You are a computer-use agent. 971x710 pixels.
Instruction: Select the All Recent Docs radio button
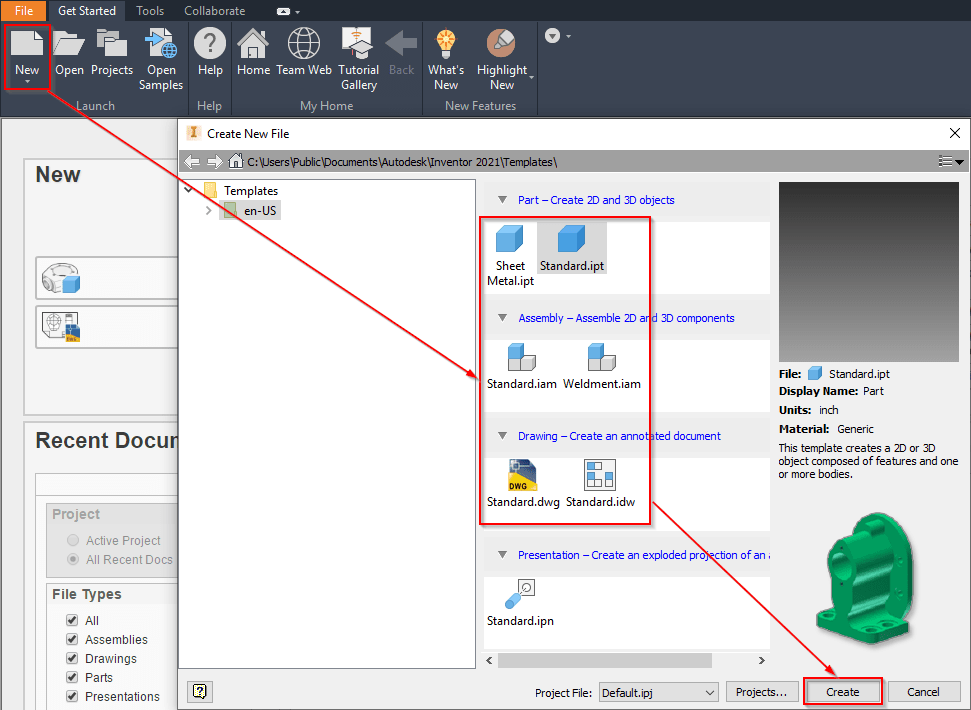point(73,559)
